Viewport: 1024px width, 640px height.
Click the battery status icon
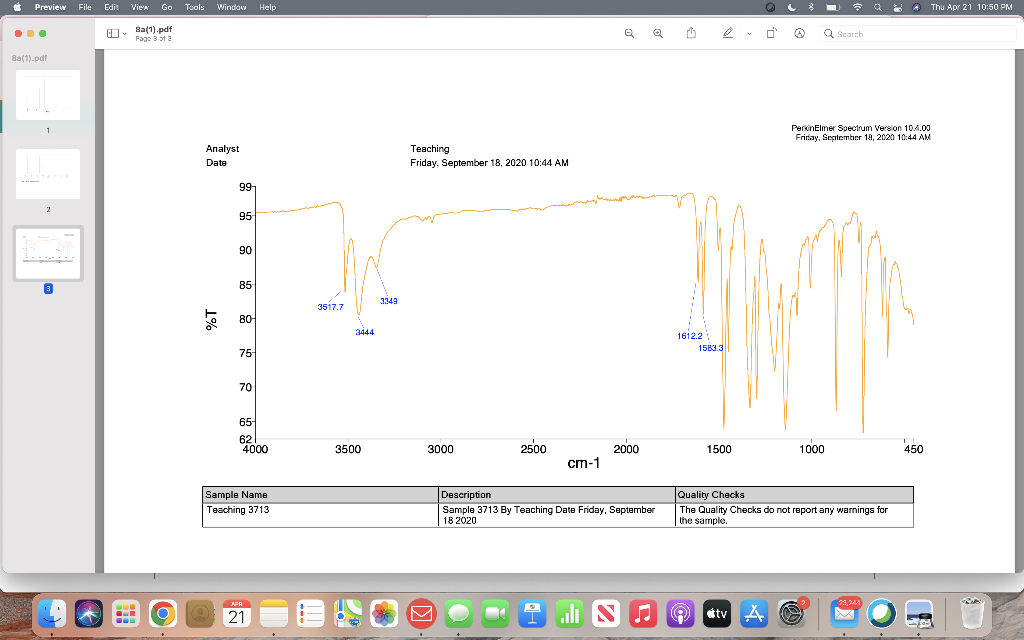pos(833,7)
